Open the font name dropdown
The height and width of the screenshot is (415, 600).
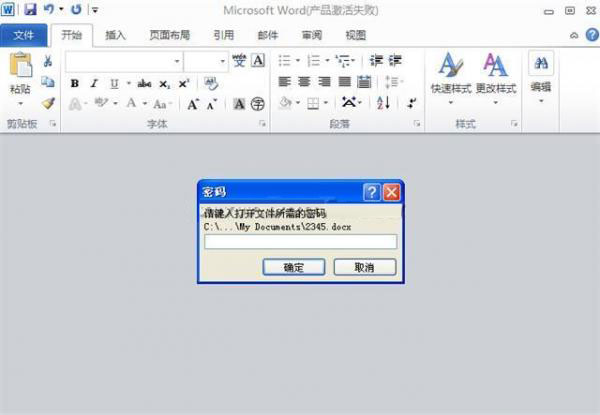click(177, 61)
